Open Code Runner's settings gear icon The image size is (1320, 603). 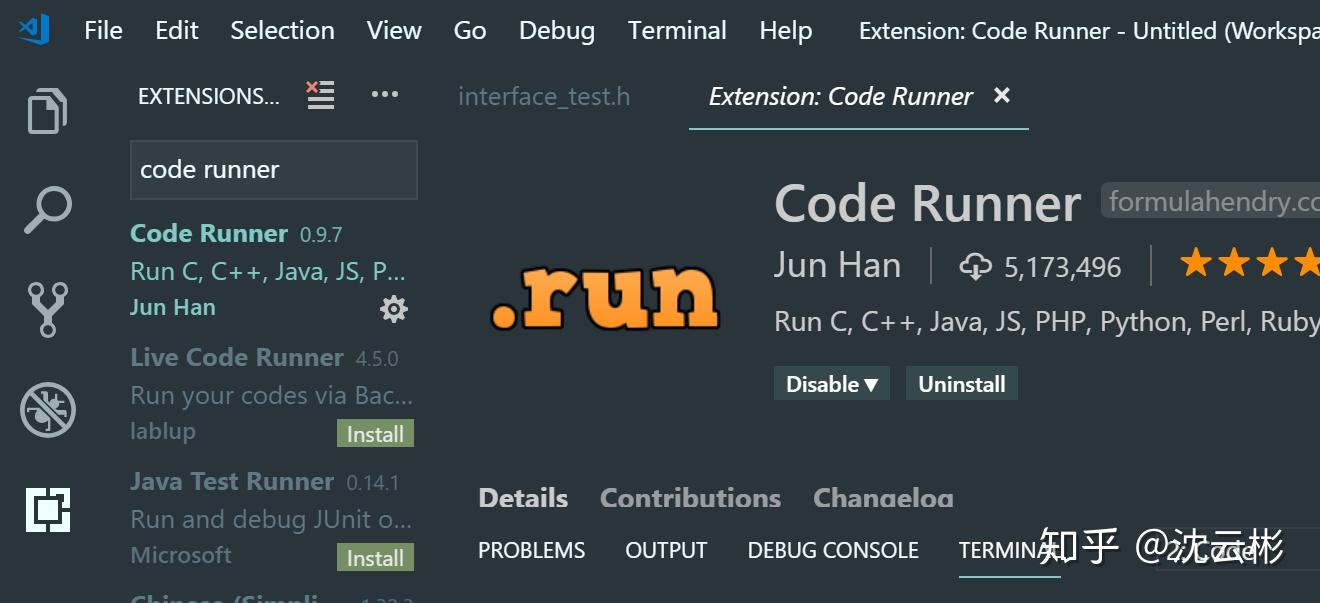393,310
